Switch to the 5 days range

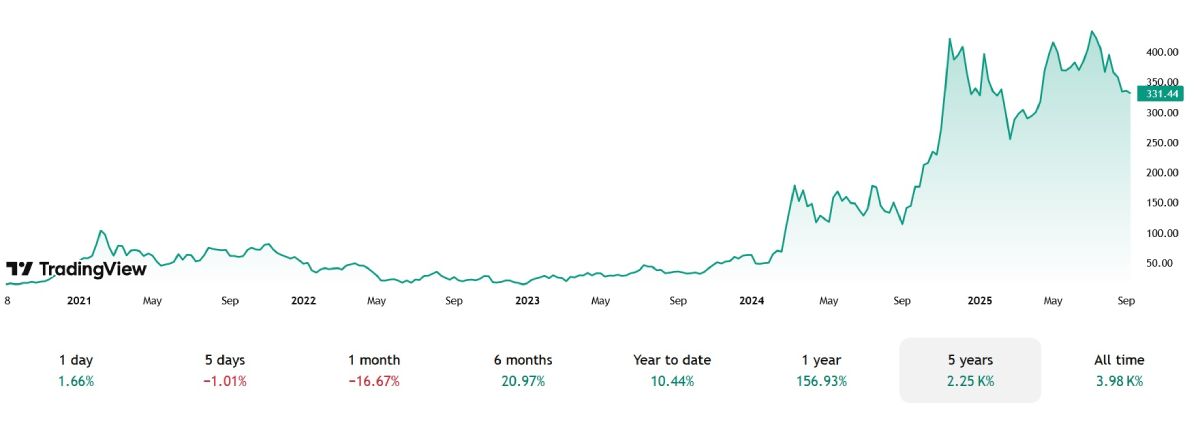tap(224, 370)
